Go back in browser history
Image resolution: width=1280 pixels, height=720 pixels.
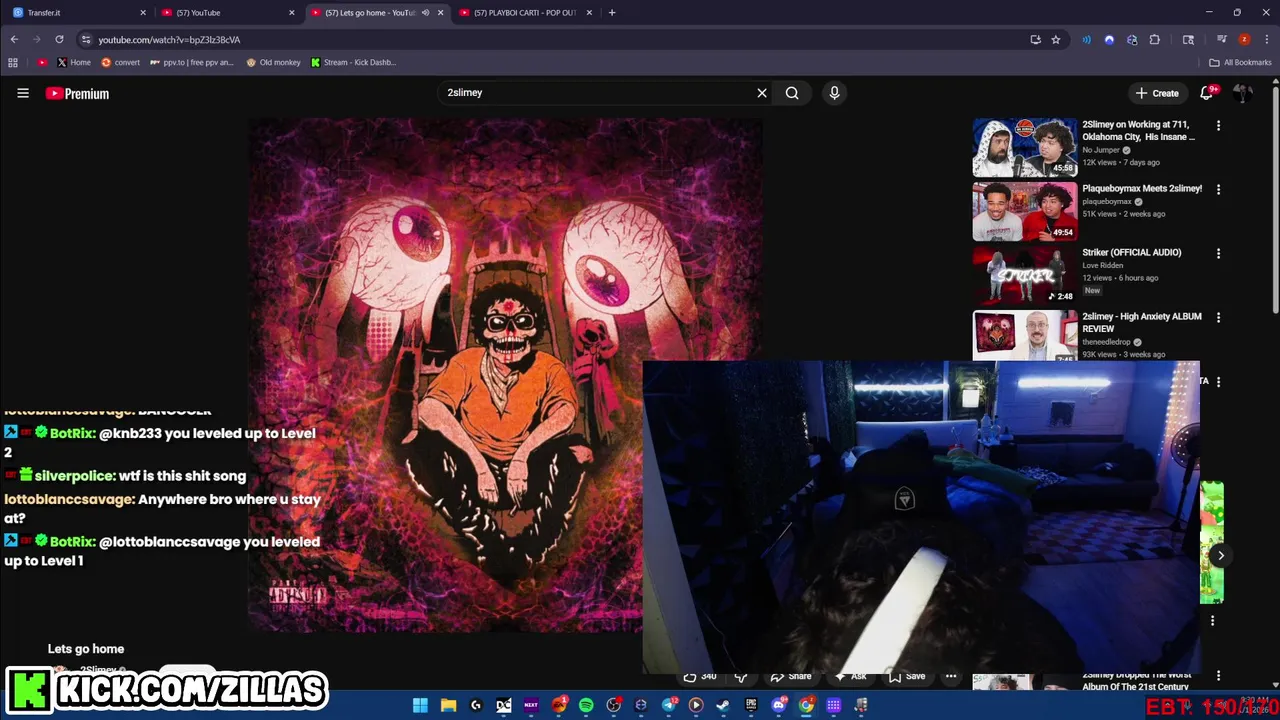tap(14, 39)
